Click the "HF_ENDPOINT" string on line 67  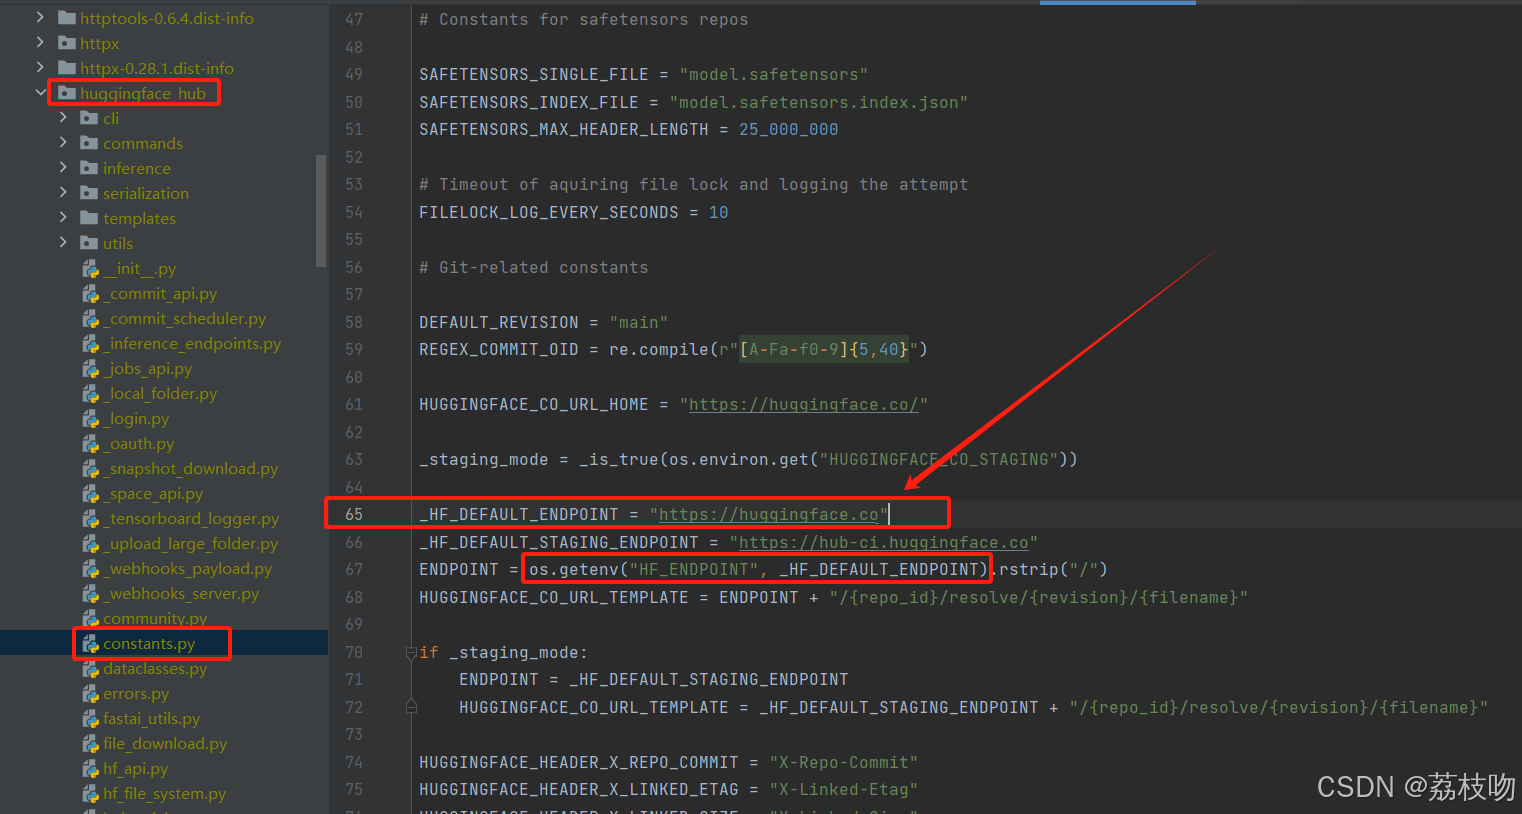(x=694, y=569)
